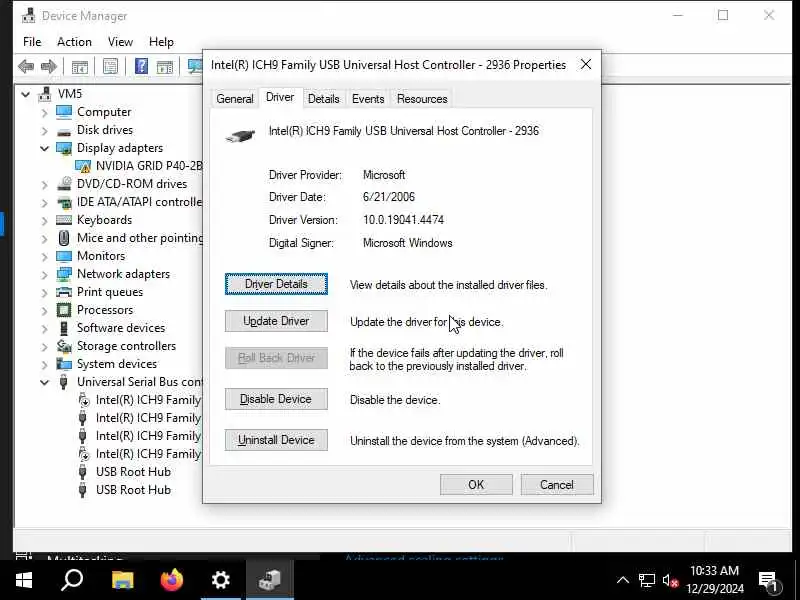
Task: Open the Action menu
Action: [74, 42]
